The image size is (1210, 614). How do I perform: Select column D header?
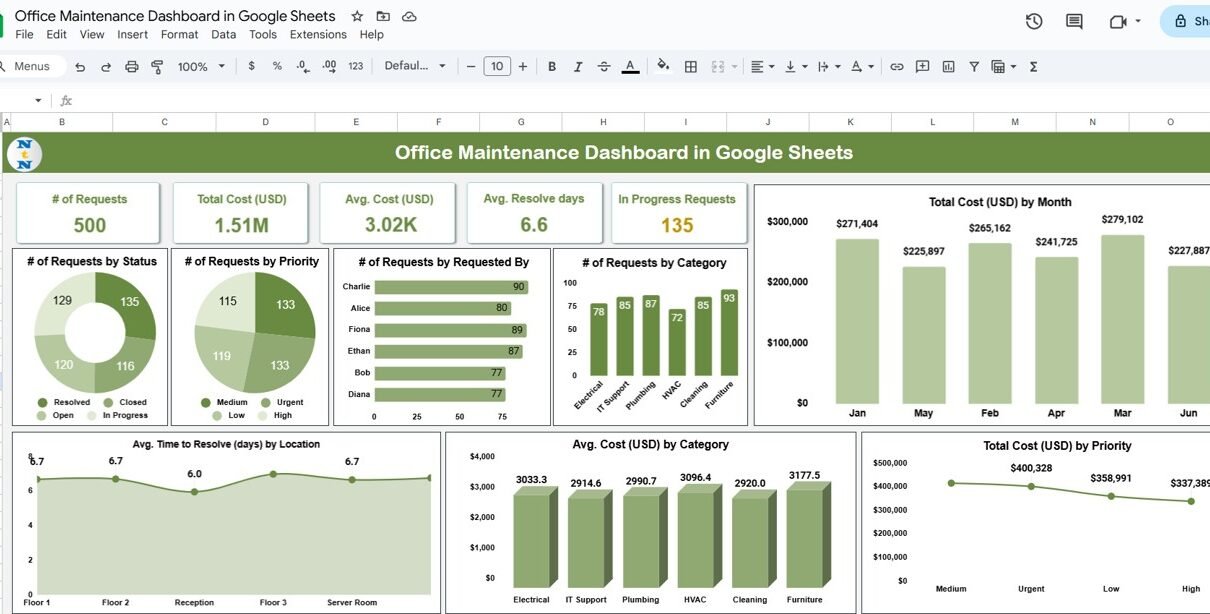coord(266,122)
